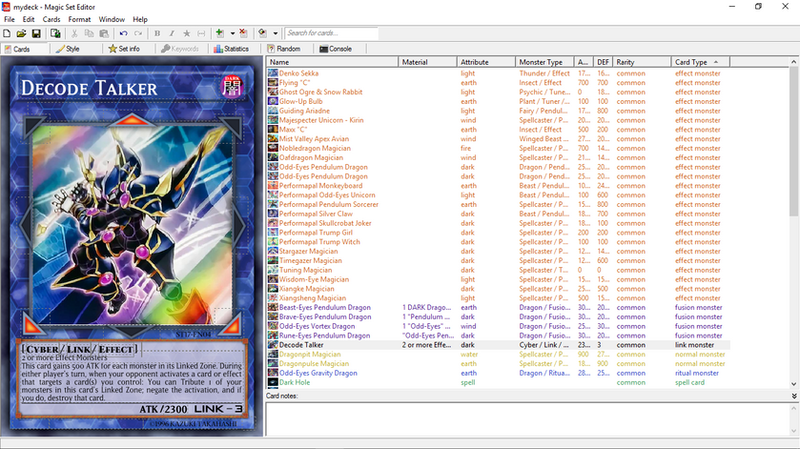Sort by the Monster Type column header
Screen dimensions: 800x449
544,62
